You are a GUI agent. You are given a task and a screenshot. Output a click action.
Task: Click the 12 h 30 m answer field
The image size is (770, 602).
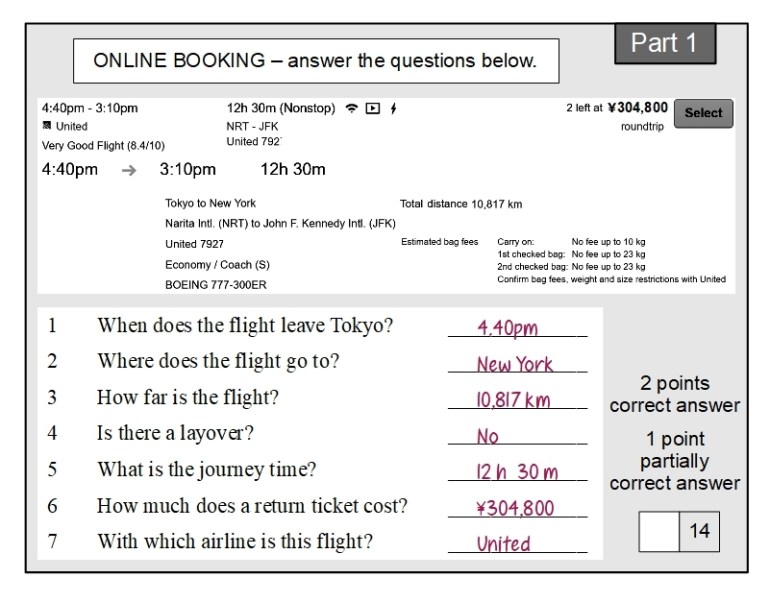coord(517,472)
